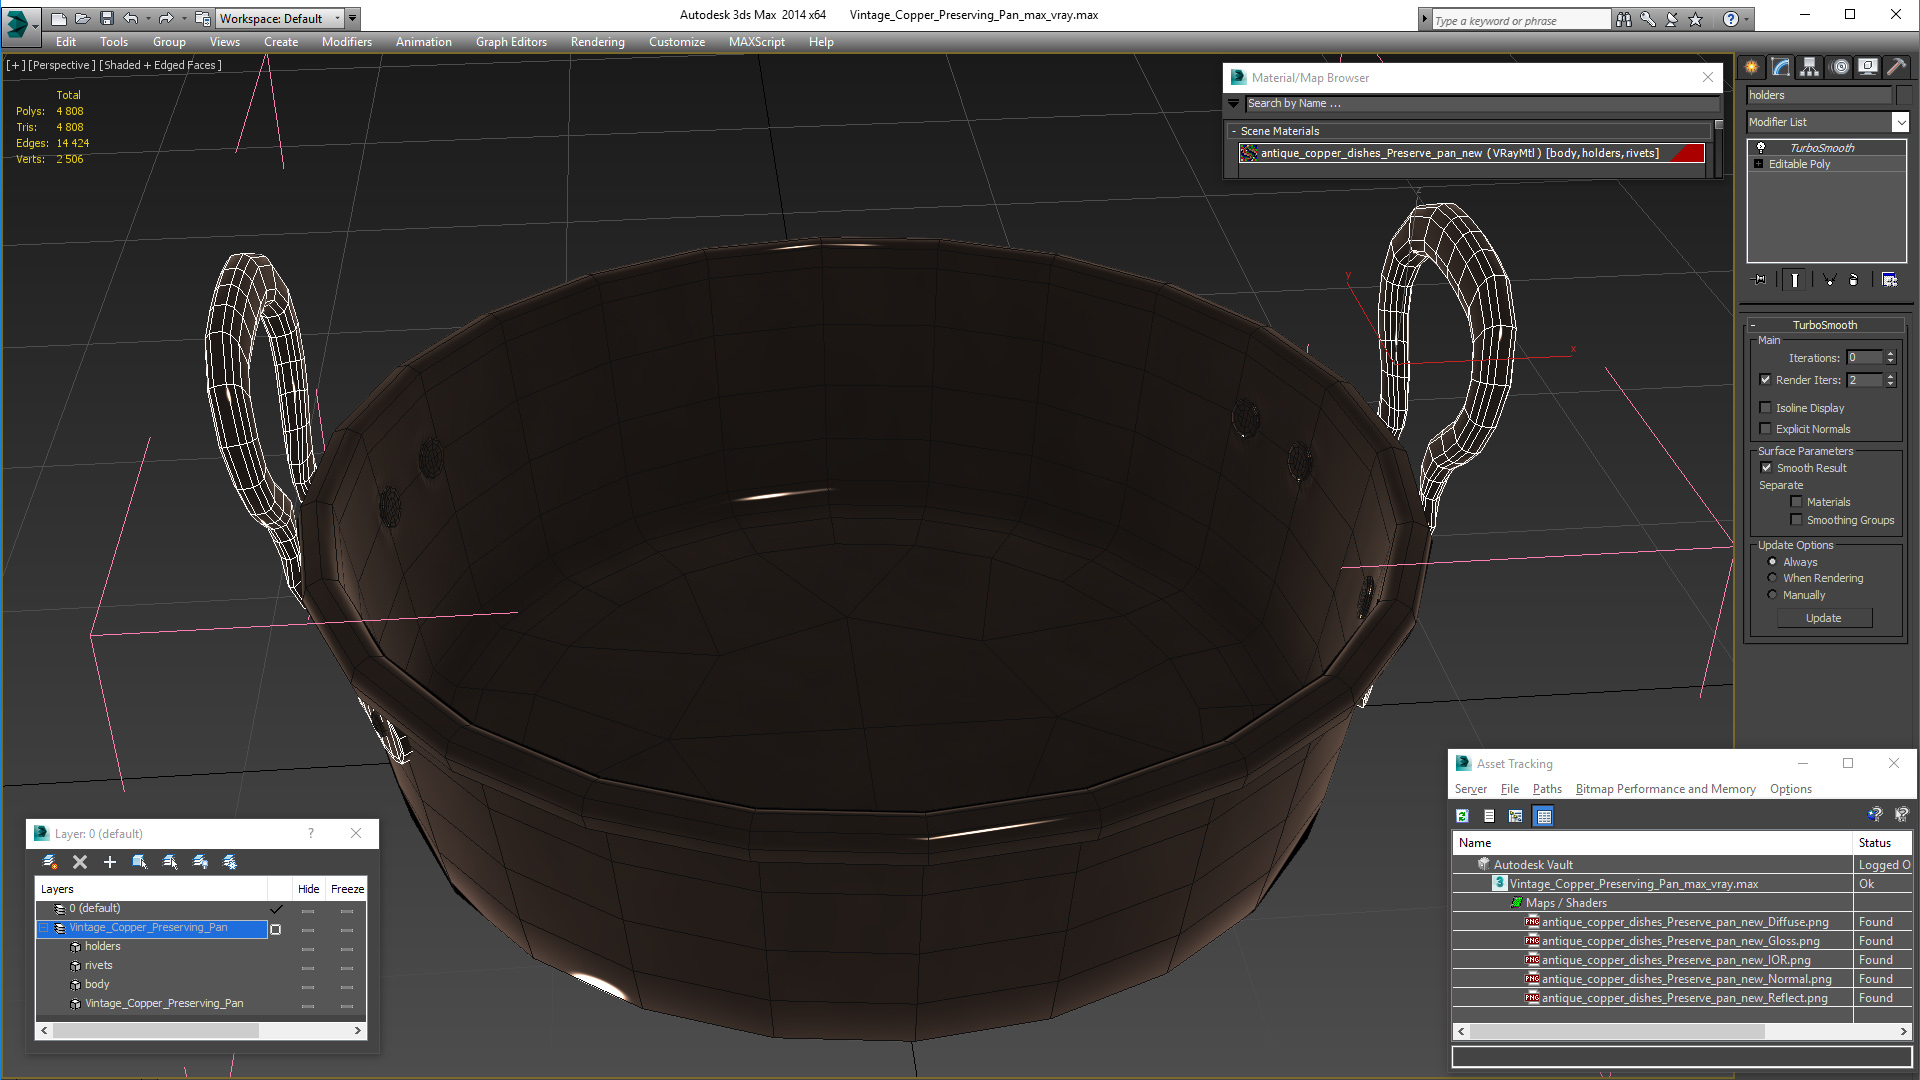The image size is (1920, 1080).
Task: Click Pin Stack icon below modifier stack
Action: pyautogui.click(x=1760, y=280)
